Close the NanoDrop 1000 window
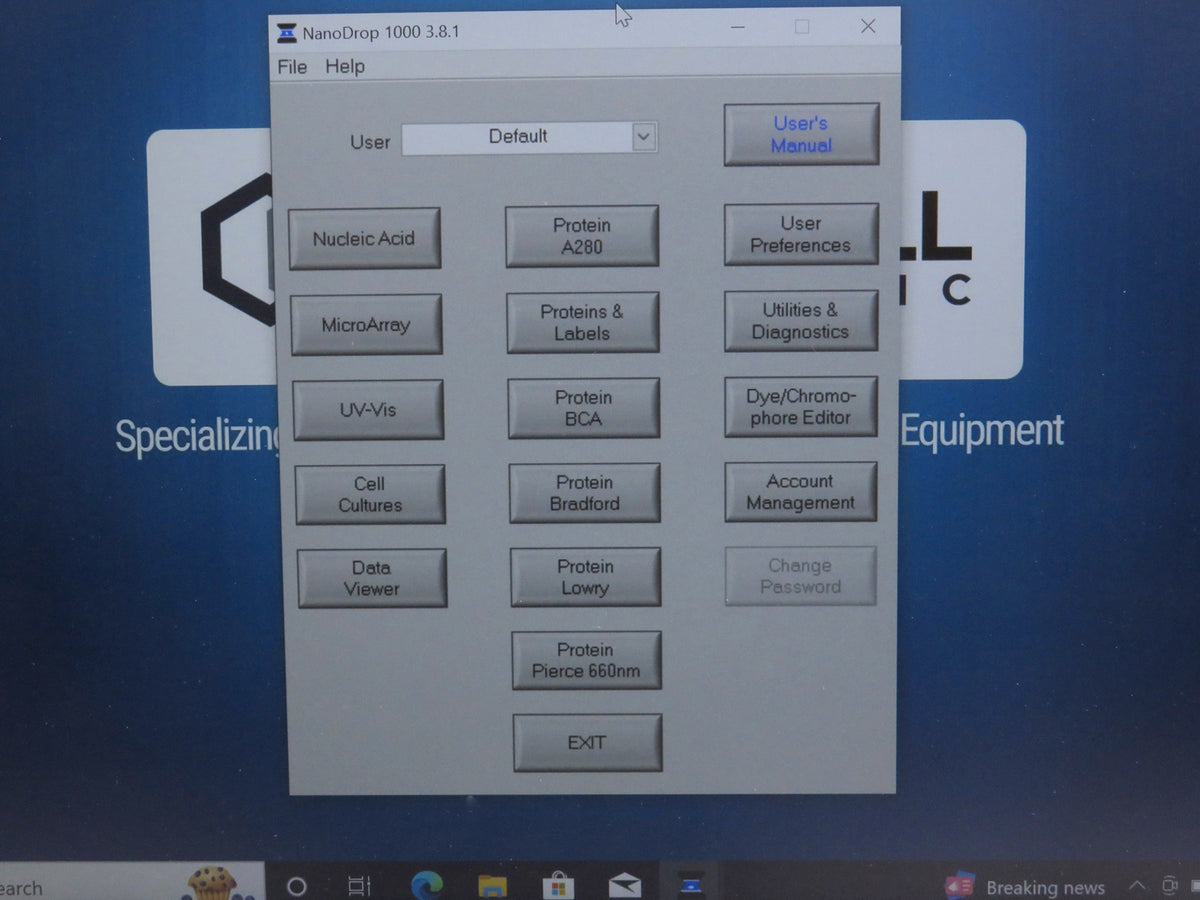Screen dimensions: 1200x900 tap(868, 27)
